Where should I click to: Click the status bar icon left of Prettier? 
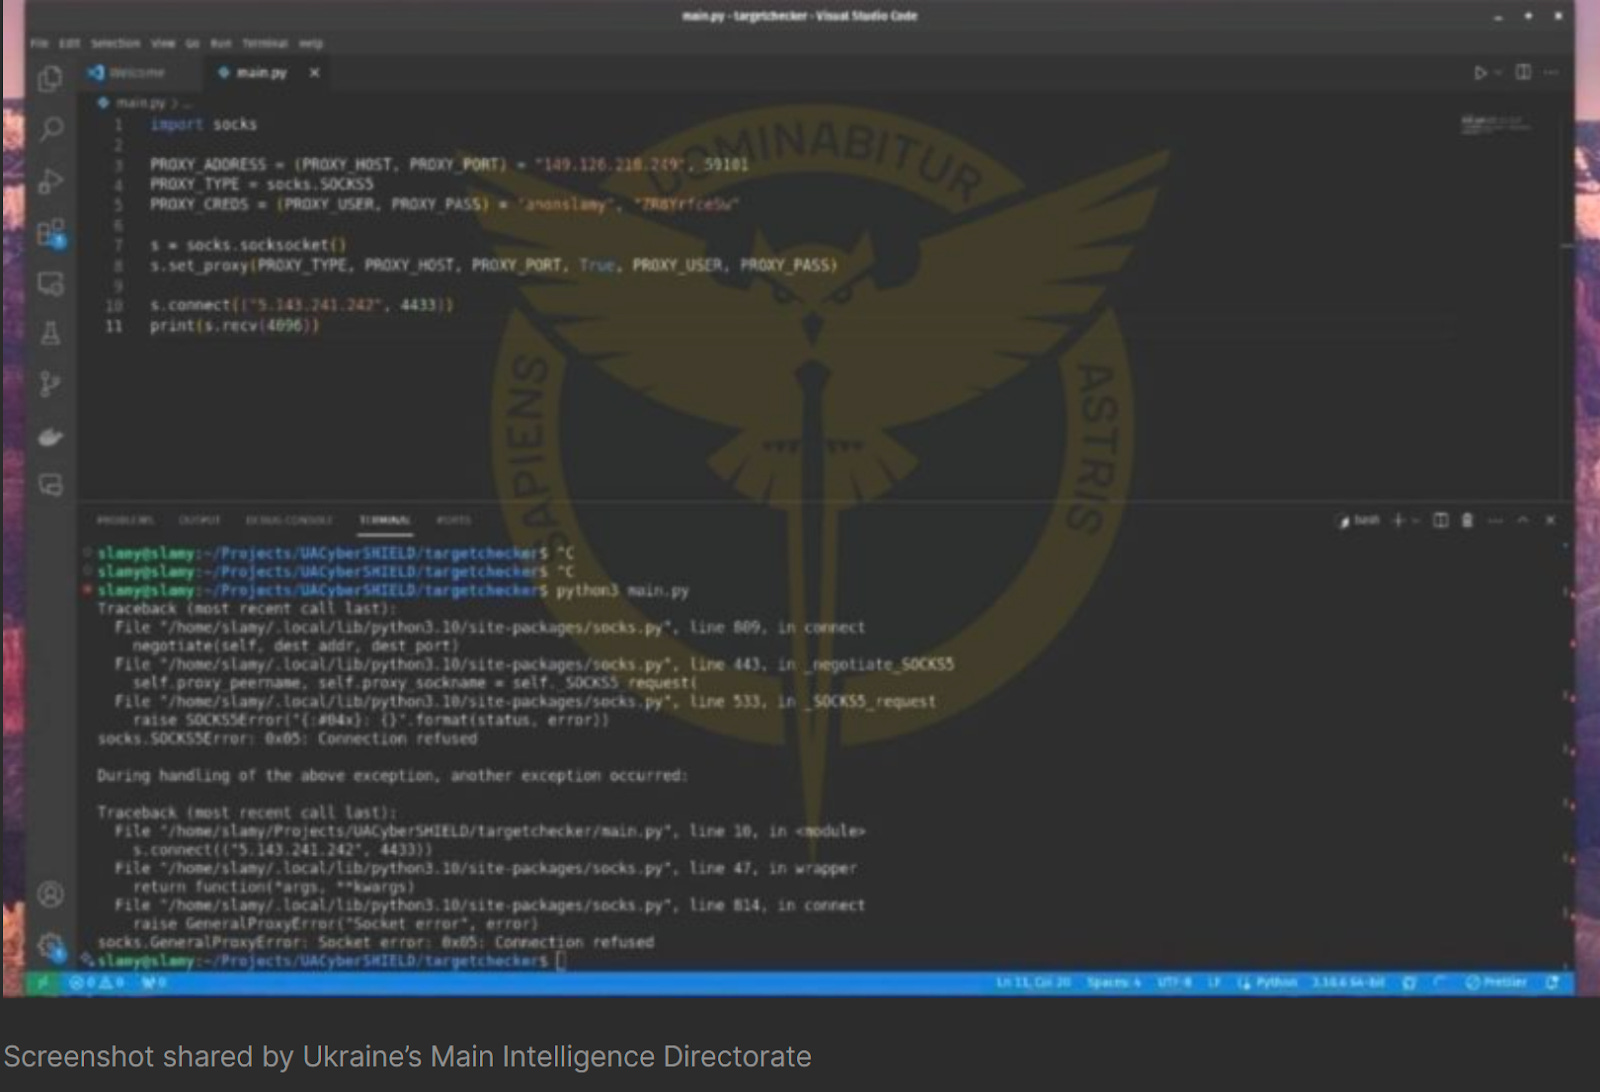[x=1439, y=983]
